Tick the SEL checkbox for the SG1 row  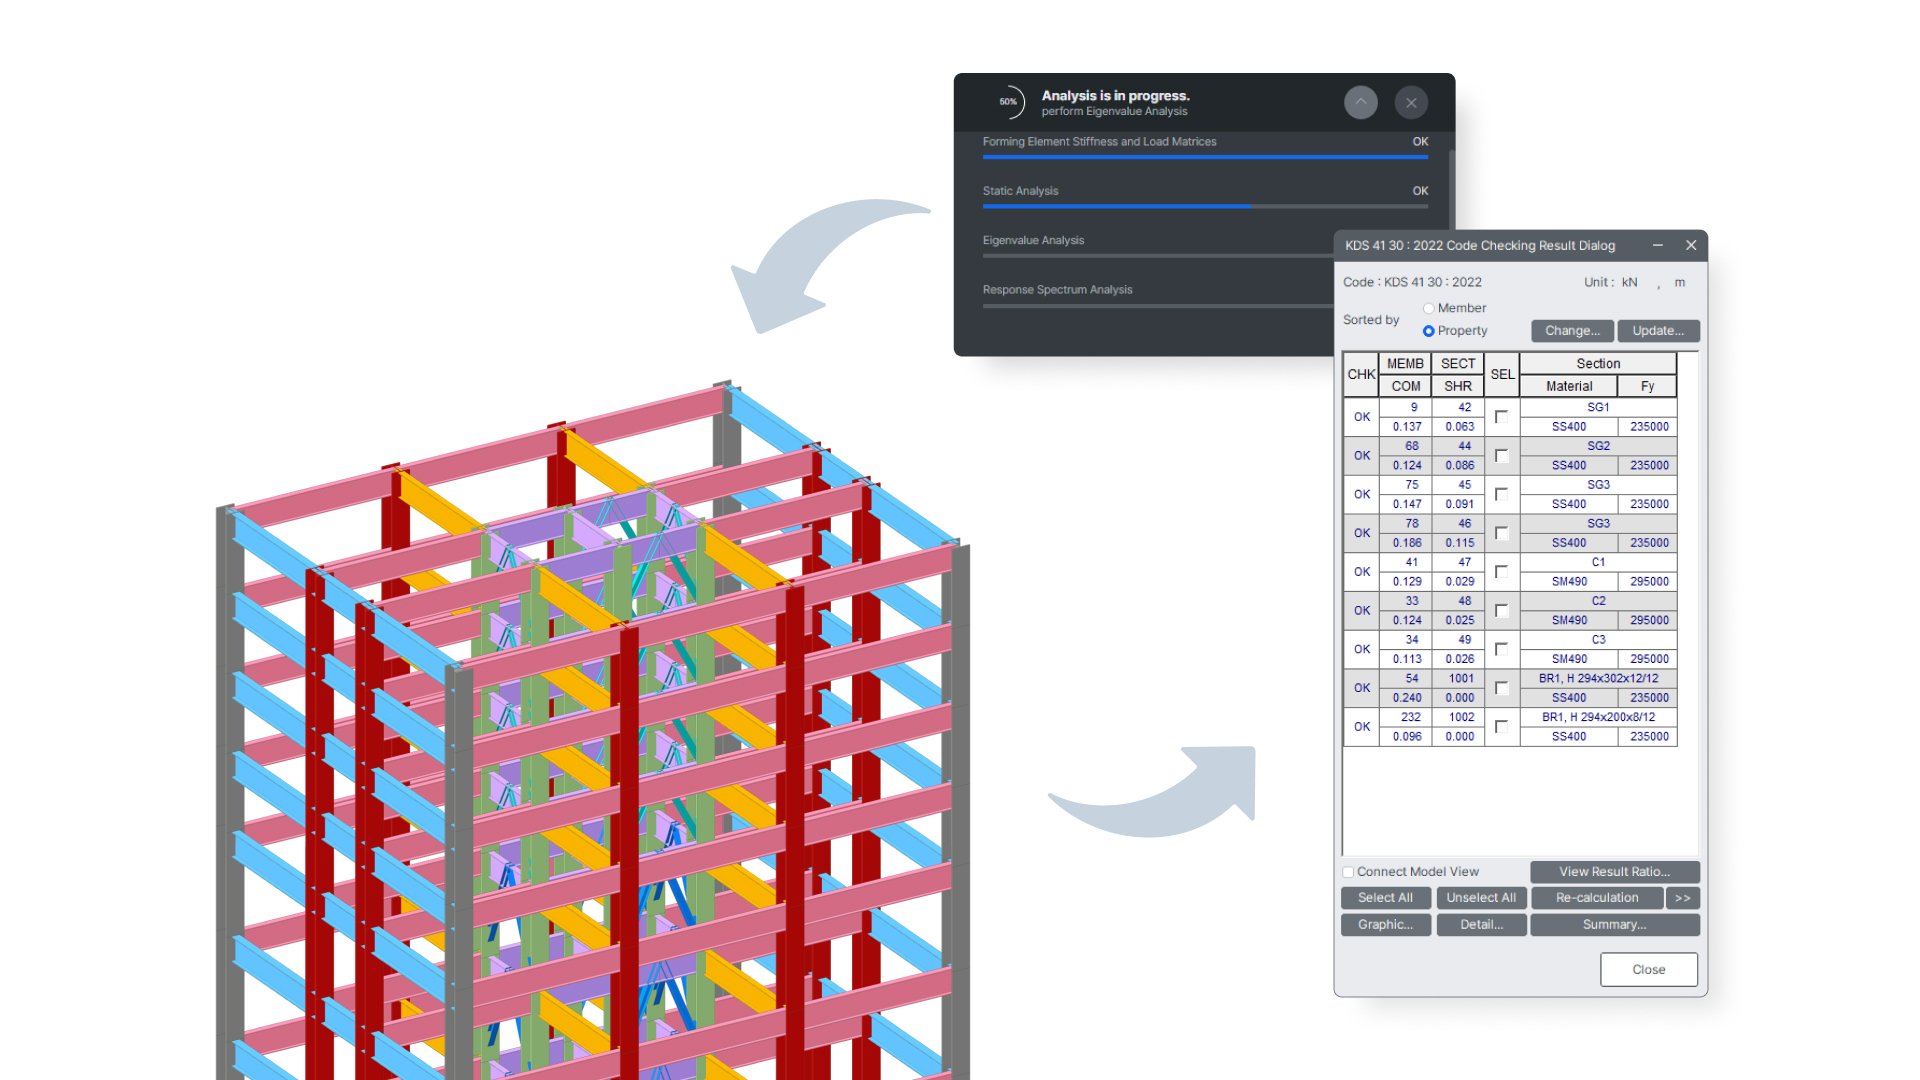point(1501,417)
